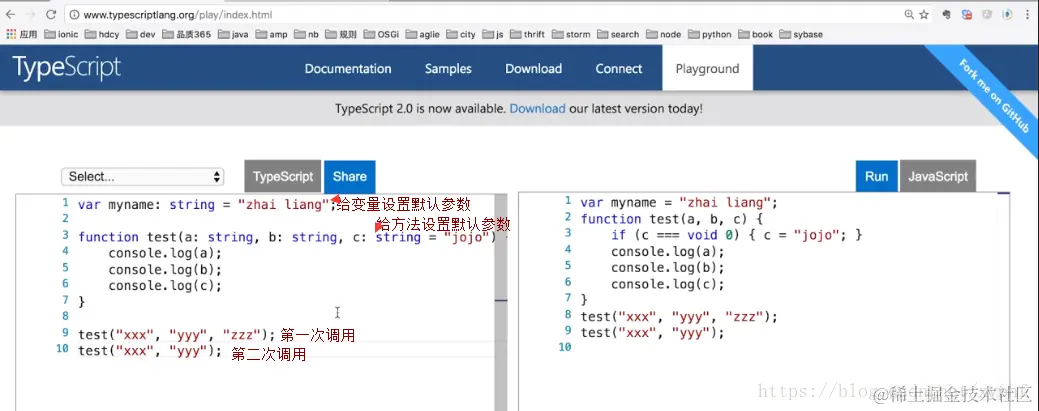Open the nb bookmark folder
Viewport: 1039px width, 411px height.
[x=306, y=34]
